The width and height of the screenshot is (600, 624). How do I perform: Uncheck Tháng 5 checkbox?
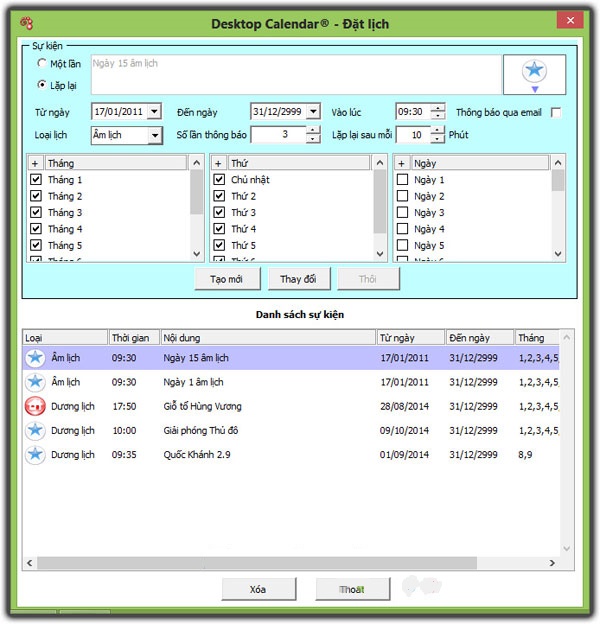[x=36, y=245]
